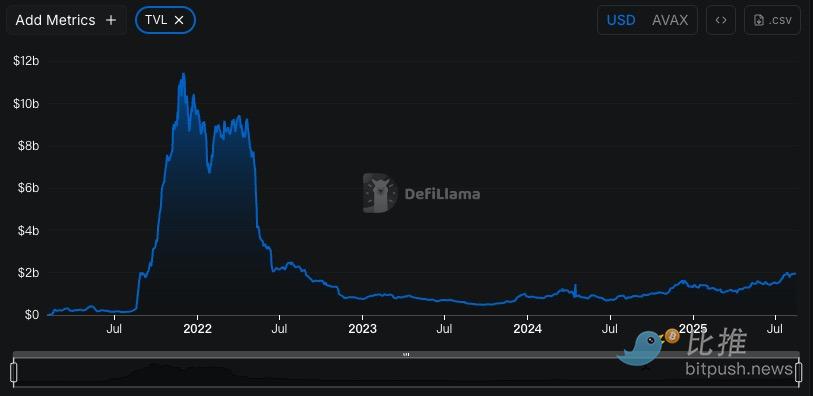Remove the TVL metric with its X icon
The height and width of the screenshot is (396, 813).
(179, 20)
